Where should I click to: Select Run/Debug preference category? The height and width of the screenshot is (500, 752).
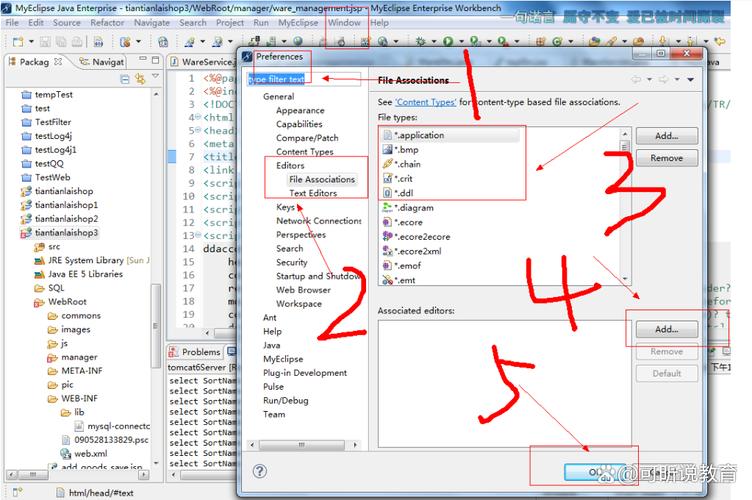pyautogui.click(x=285, y=400)
